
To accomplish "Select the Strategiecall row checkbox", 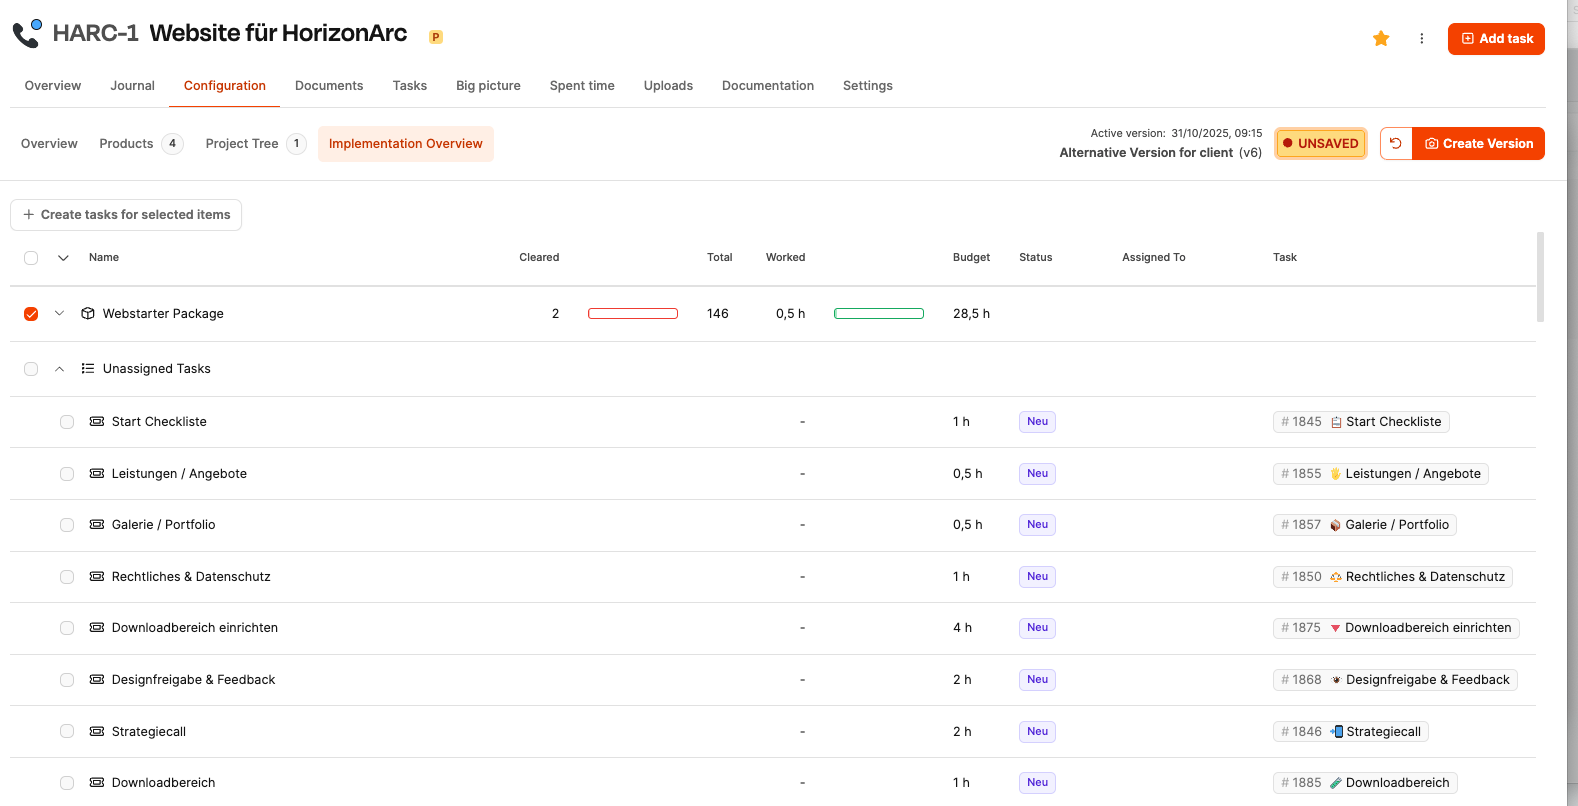I will [x=67, y=731].
